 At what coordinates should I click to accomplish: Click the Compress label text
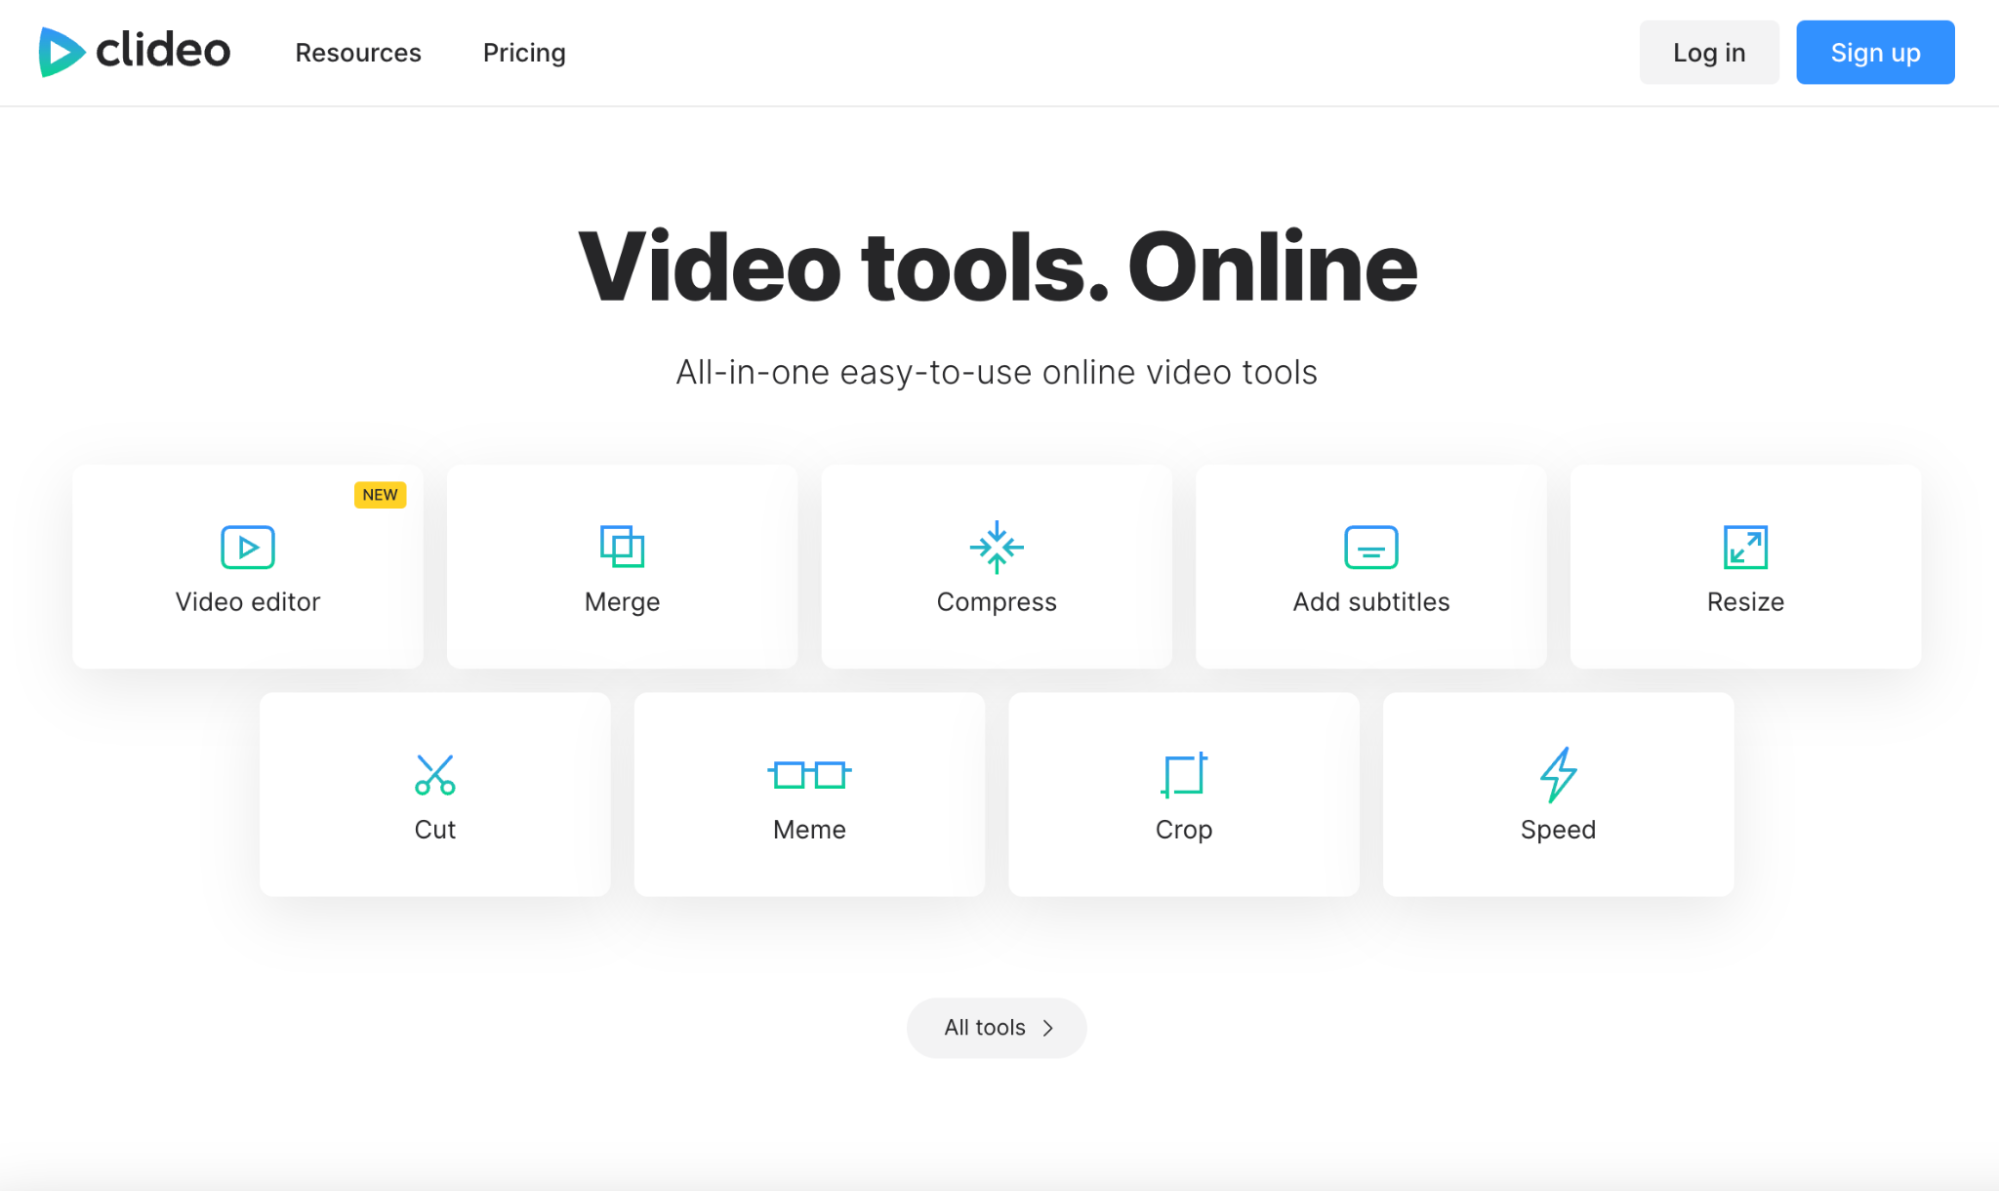coord(996,602)
